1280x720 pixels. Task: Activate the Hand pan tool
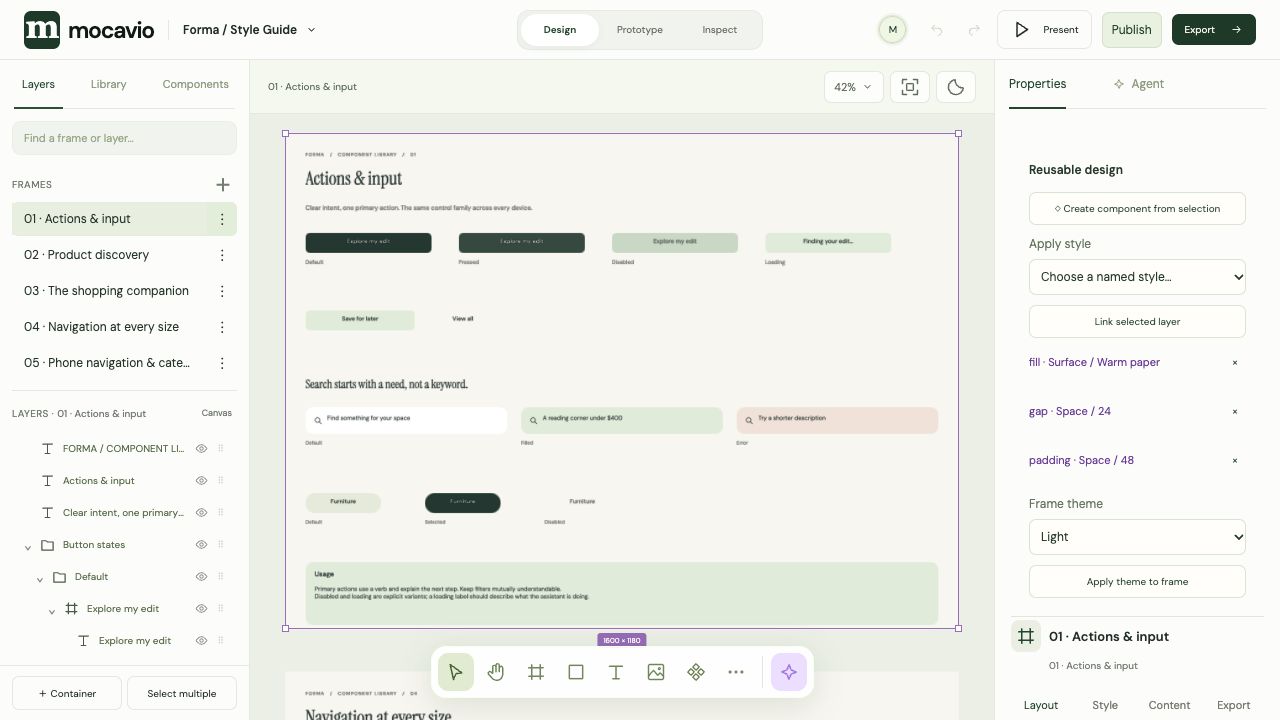pyautogui.click(x=496, y=672)
